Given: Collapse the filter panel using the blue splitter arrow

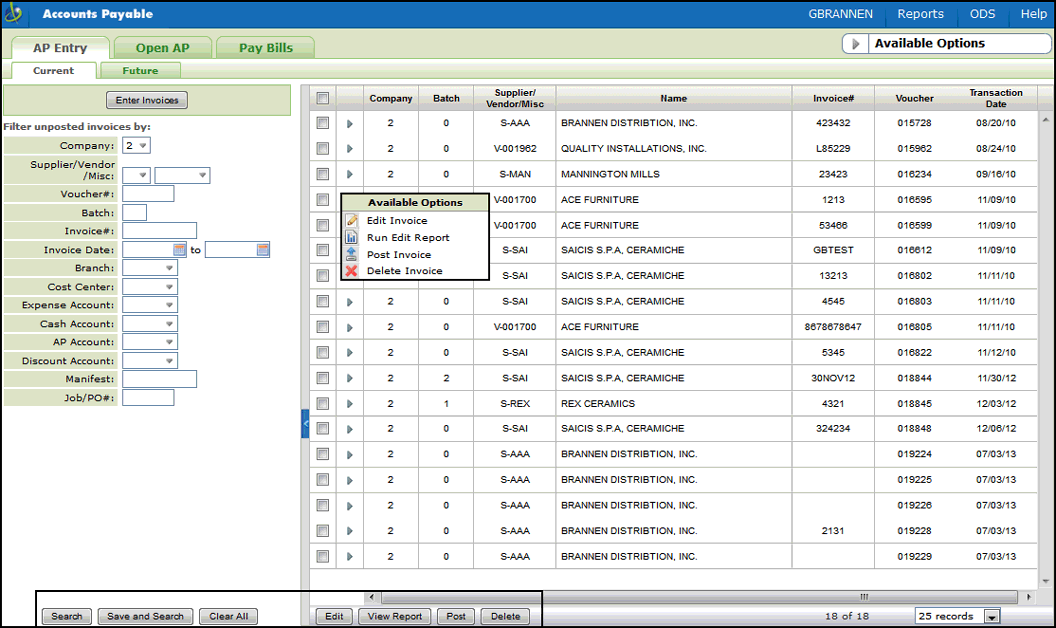Looking at the screenshot, I should coord(305,424).
